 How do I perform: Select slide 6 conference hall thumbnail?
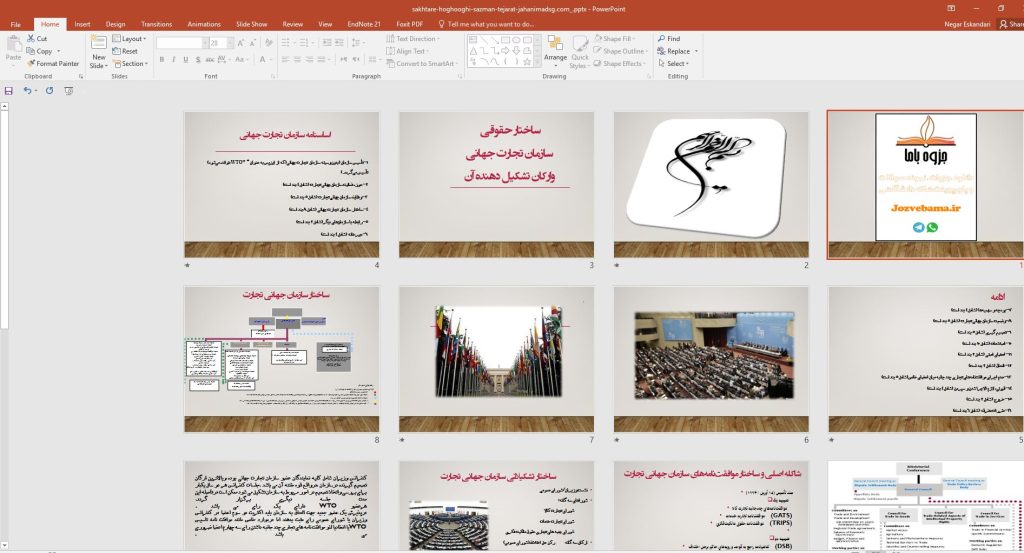pos(711,360)
